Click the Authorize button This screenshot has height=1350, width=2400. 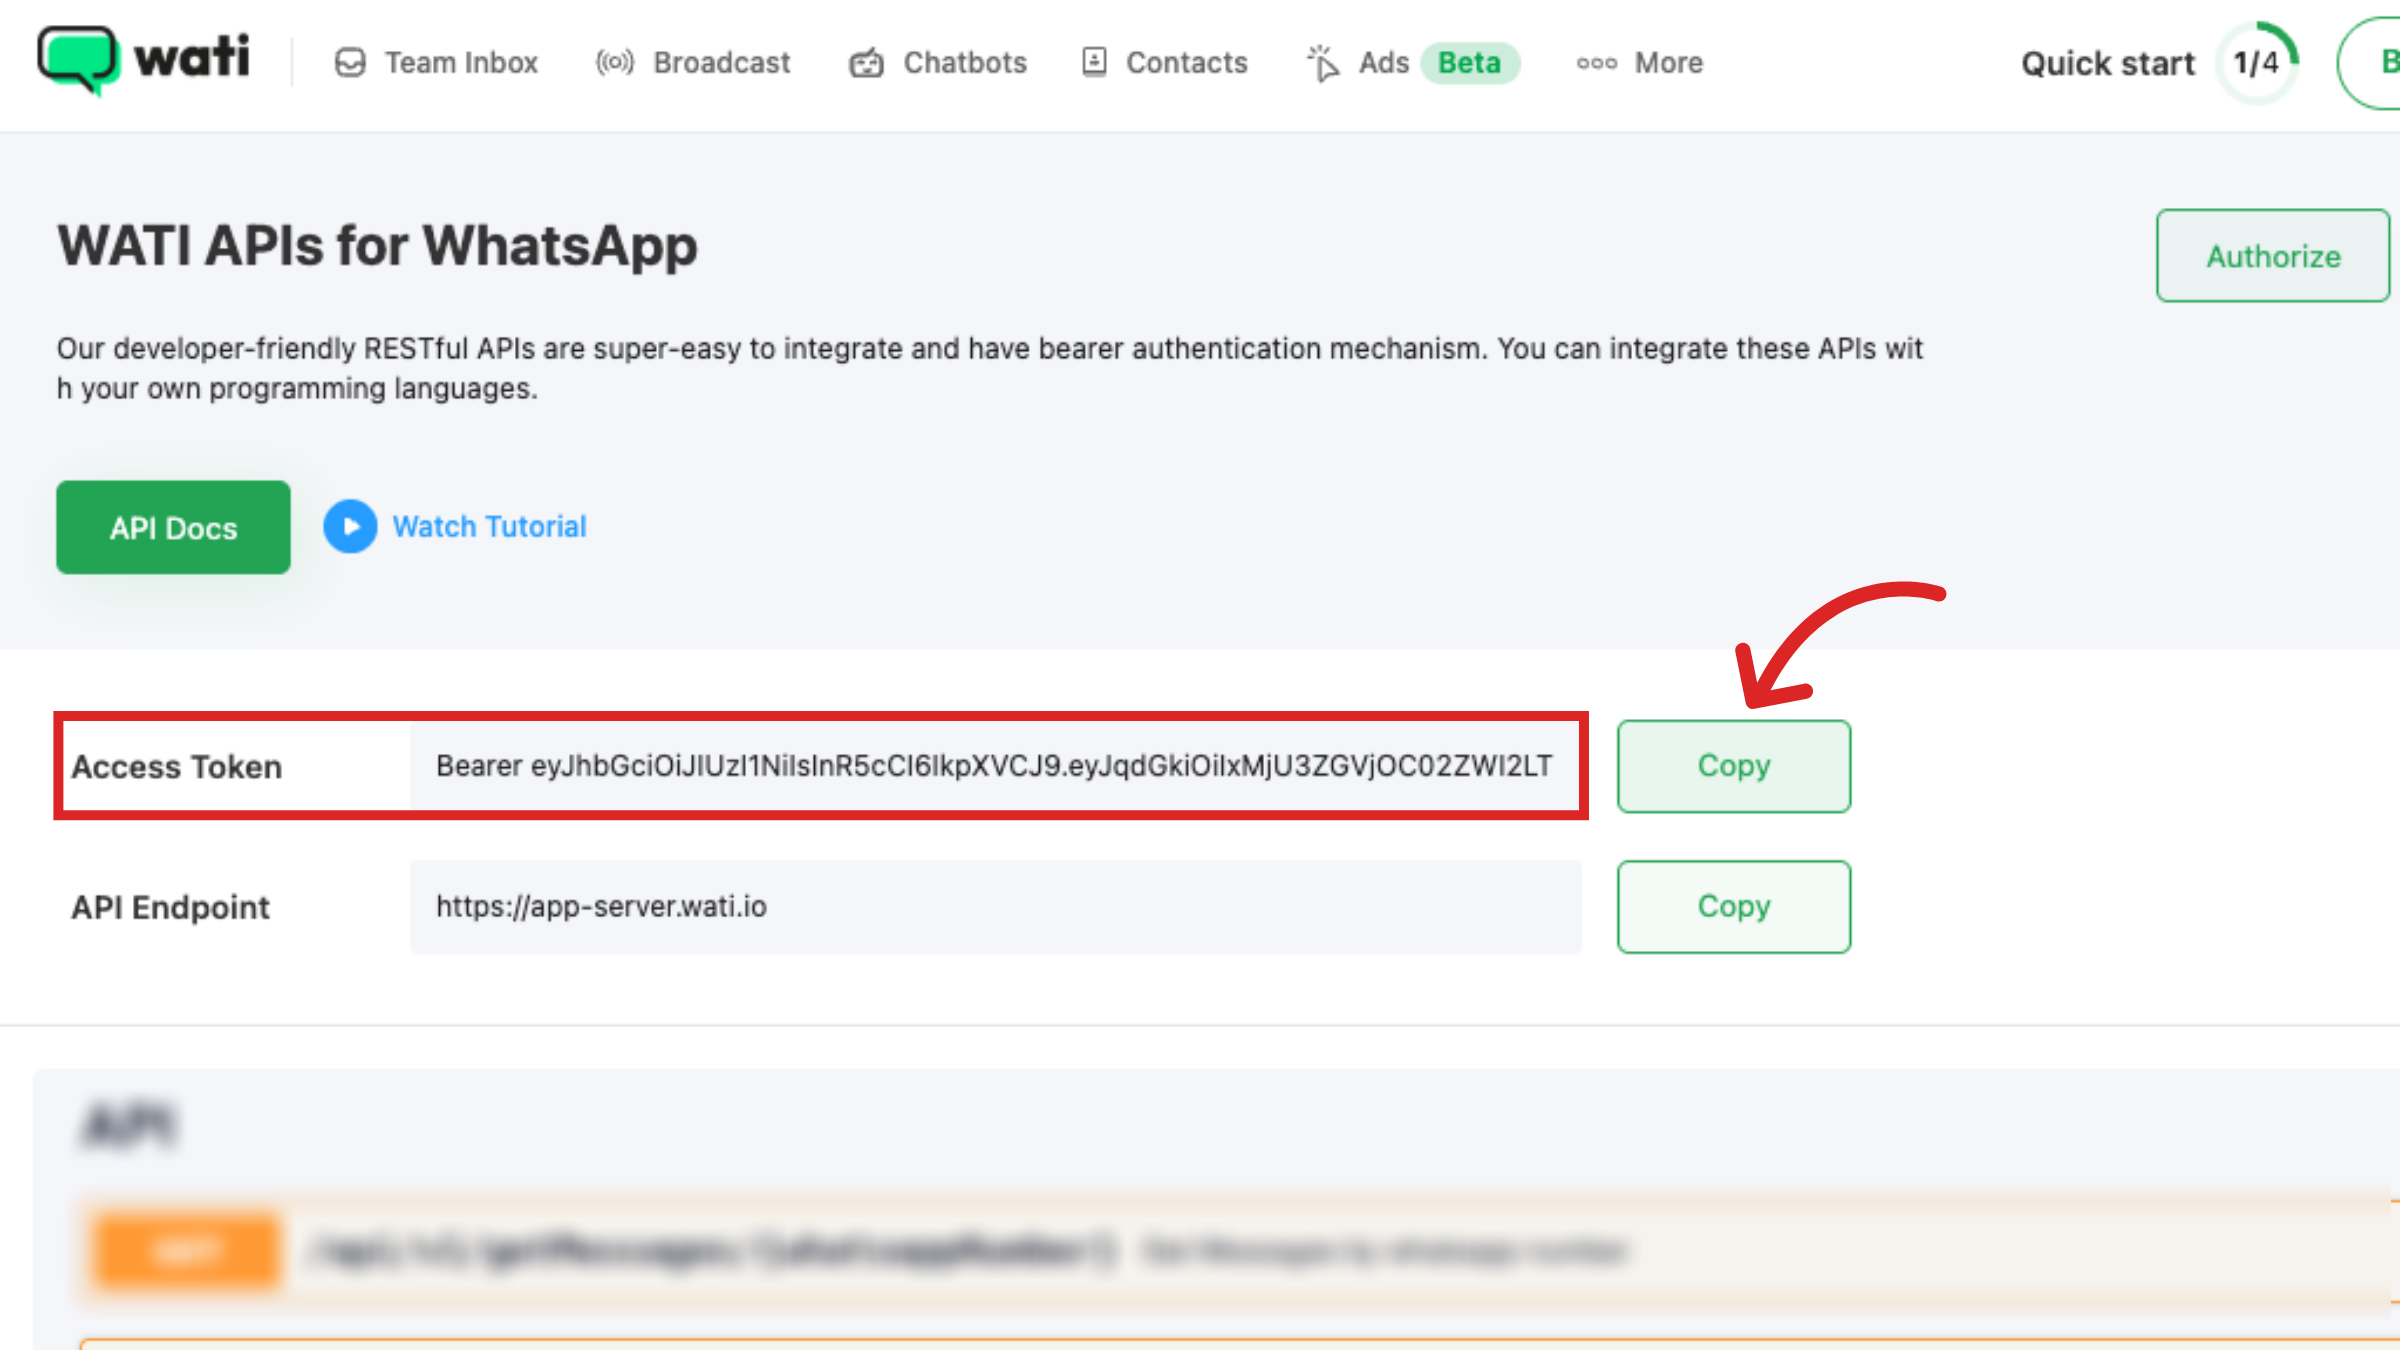[x=2272, y=256]
